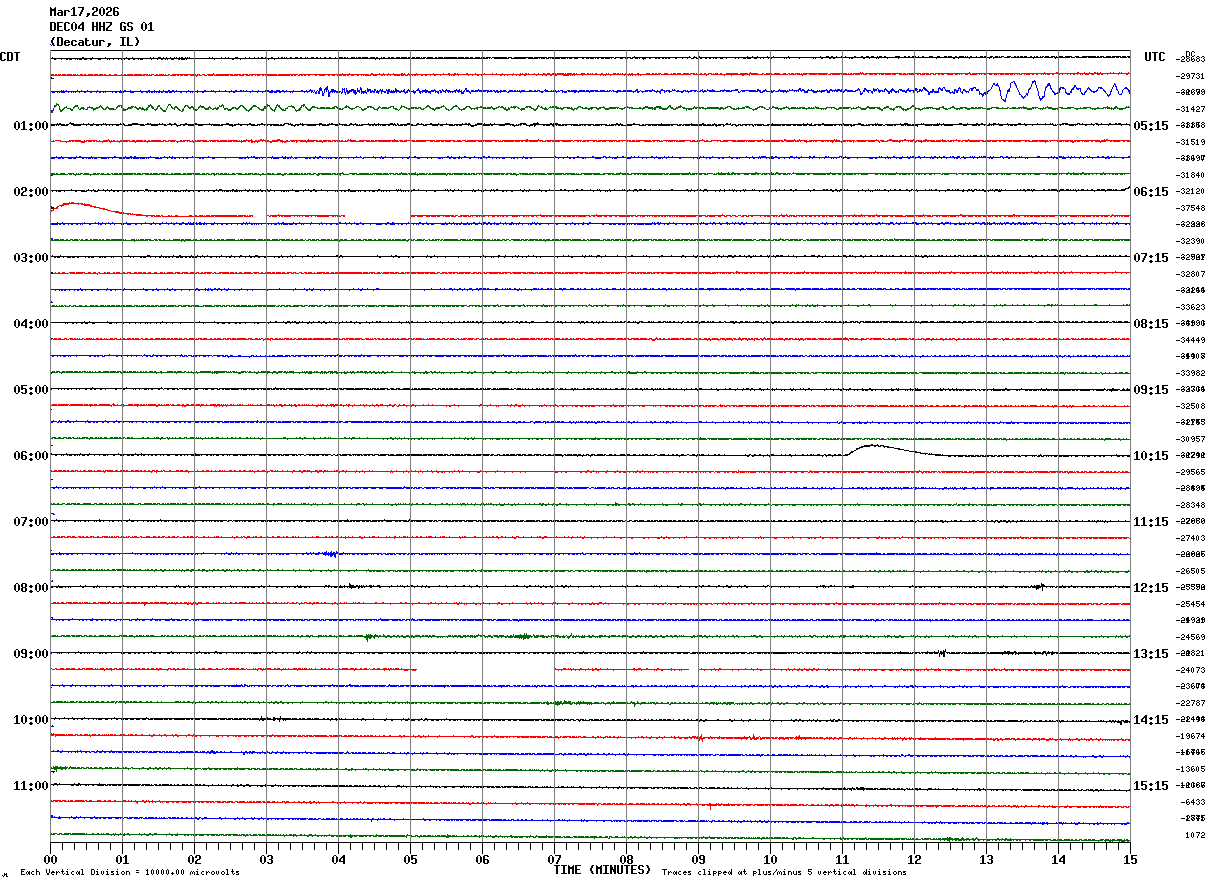The height and width of the screenshot is (886, 1210).
Task: Click the DC offset value -19674
Action: (x=1190, y=736)
